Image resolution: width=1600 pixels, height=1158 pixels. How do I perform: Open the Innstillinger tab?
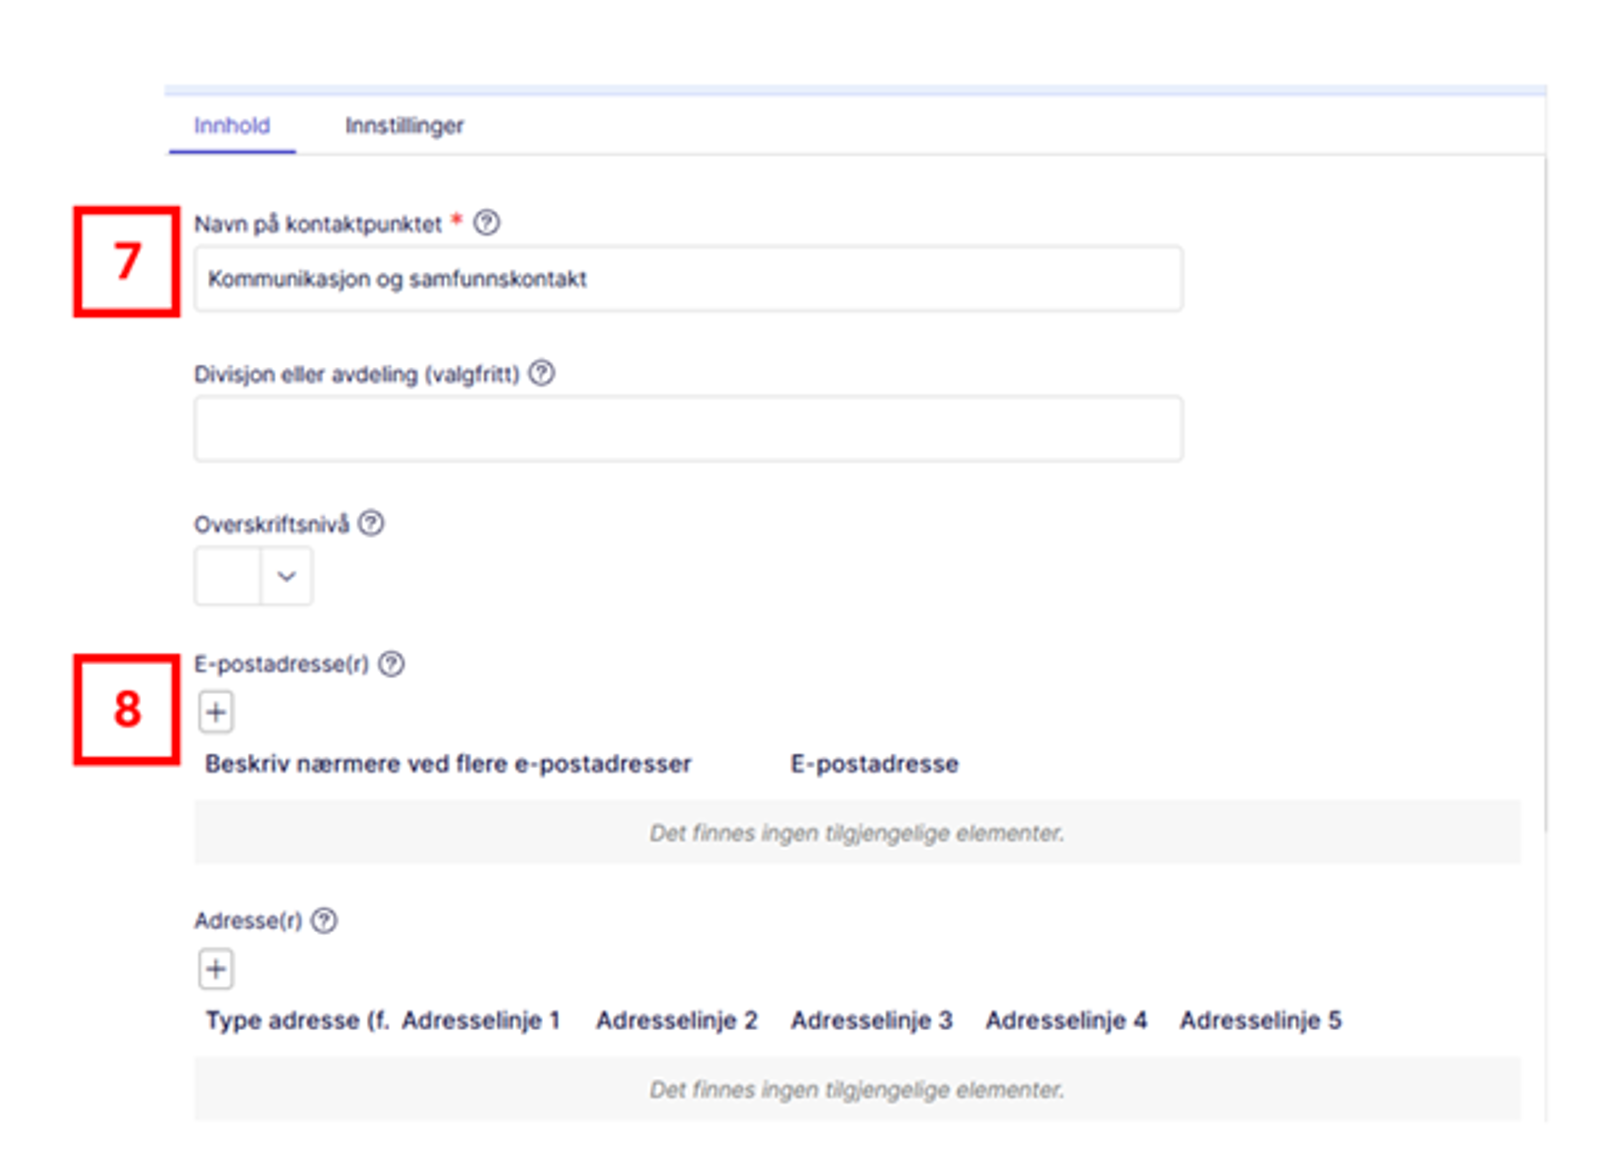click(x=404, y=126)
